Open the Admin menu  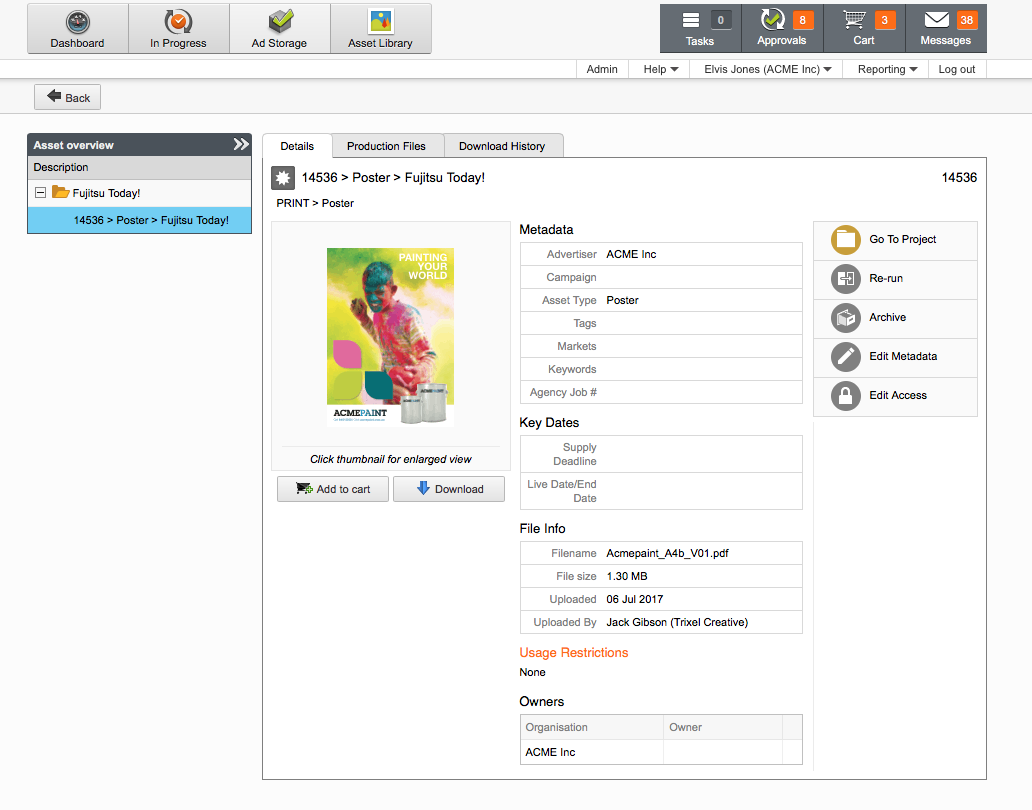[x=602, y=69]
